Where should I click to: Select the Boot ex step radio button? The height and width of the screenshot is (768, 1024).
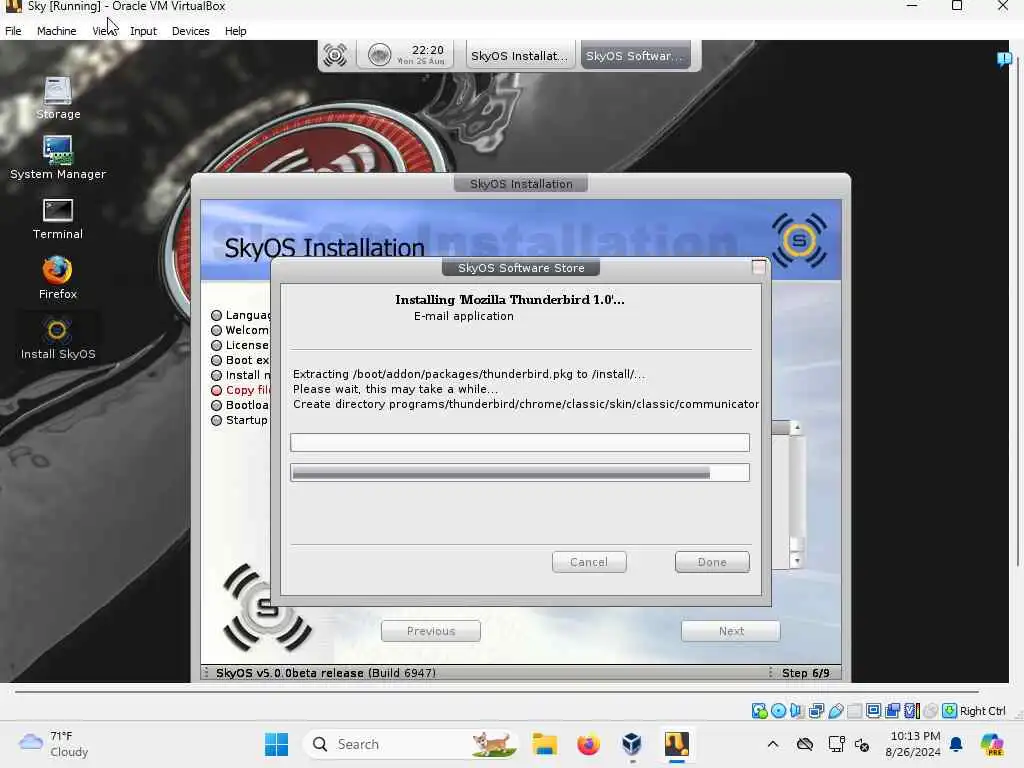pyautogui.click(x=216, y=360)
